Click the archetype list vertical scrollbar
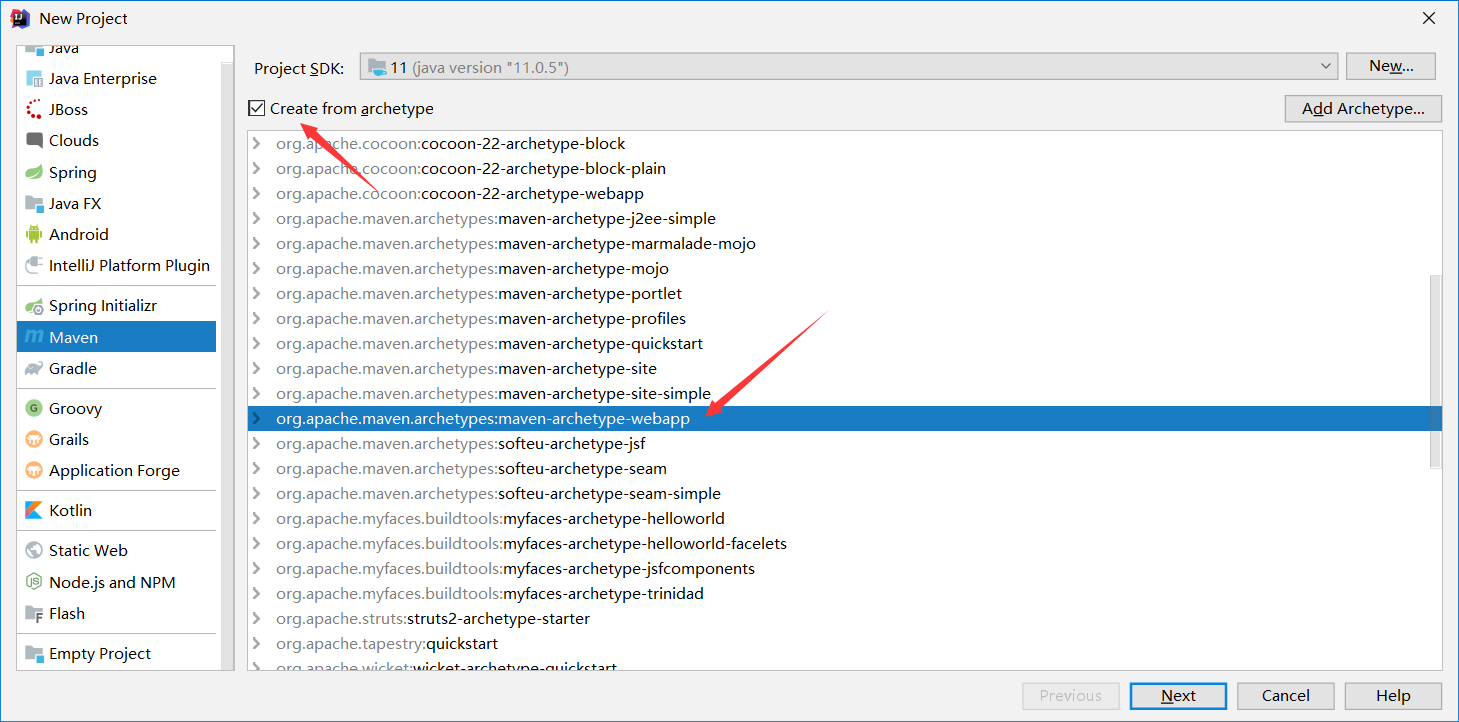1459x722 pixels. click(x=1435, y=370)
